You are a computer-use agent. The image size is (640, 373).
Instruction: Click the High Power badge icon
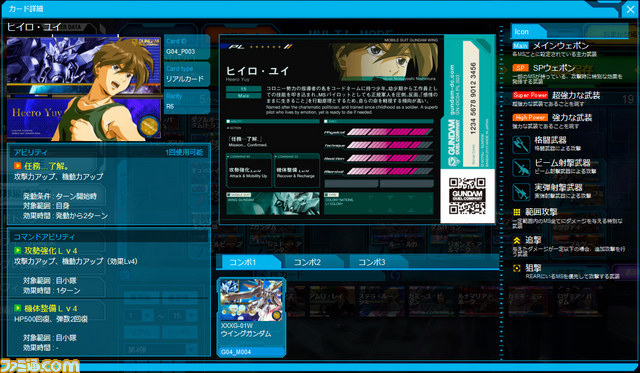(530, 118)
